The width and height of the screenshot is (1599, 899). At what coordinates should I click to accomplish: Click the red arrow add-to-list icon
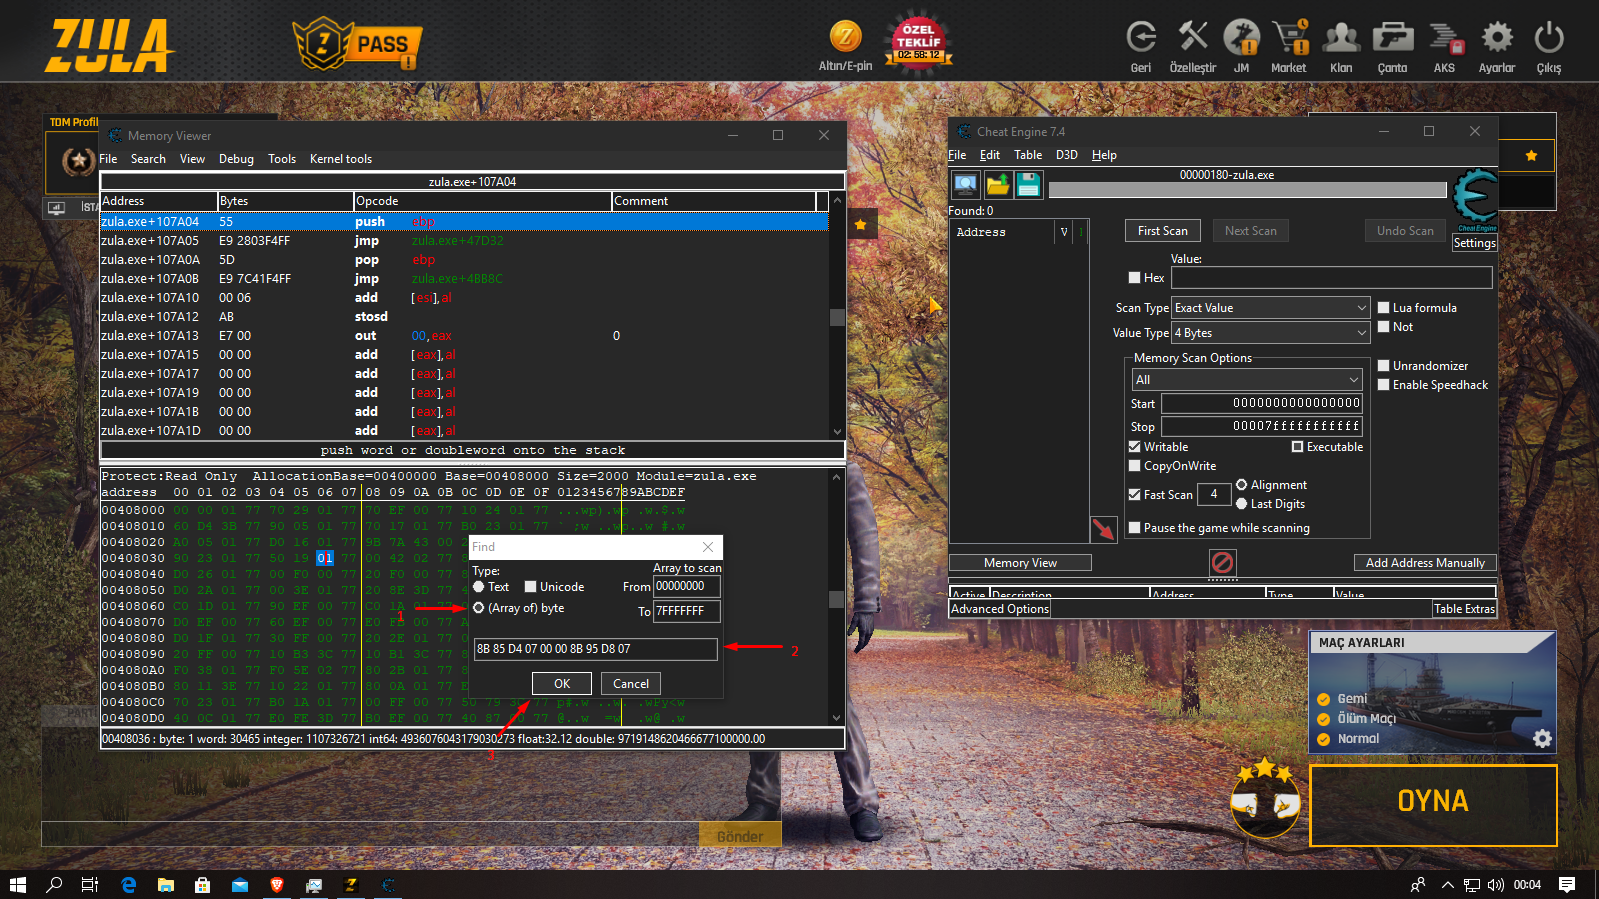[1103, 529]
